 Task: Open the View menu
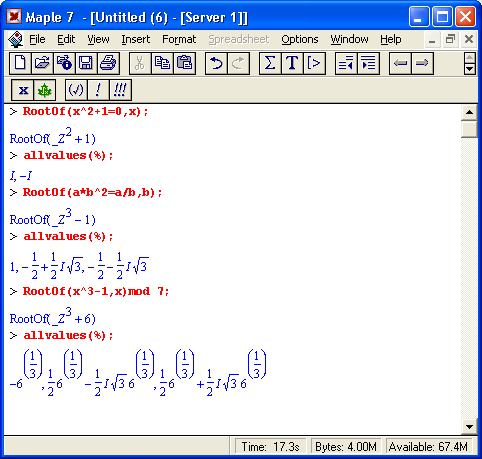[x=98, y=39]
